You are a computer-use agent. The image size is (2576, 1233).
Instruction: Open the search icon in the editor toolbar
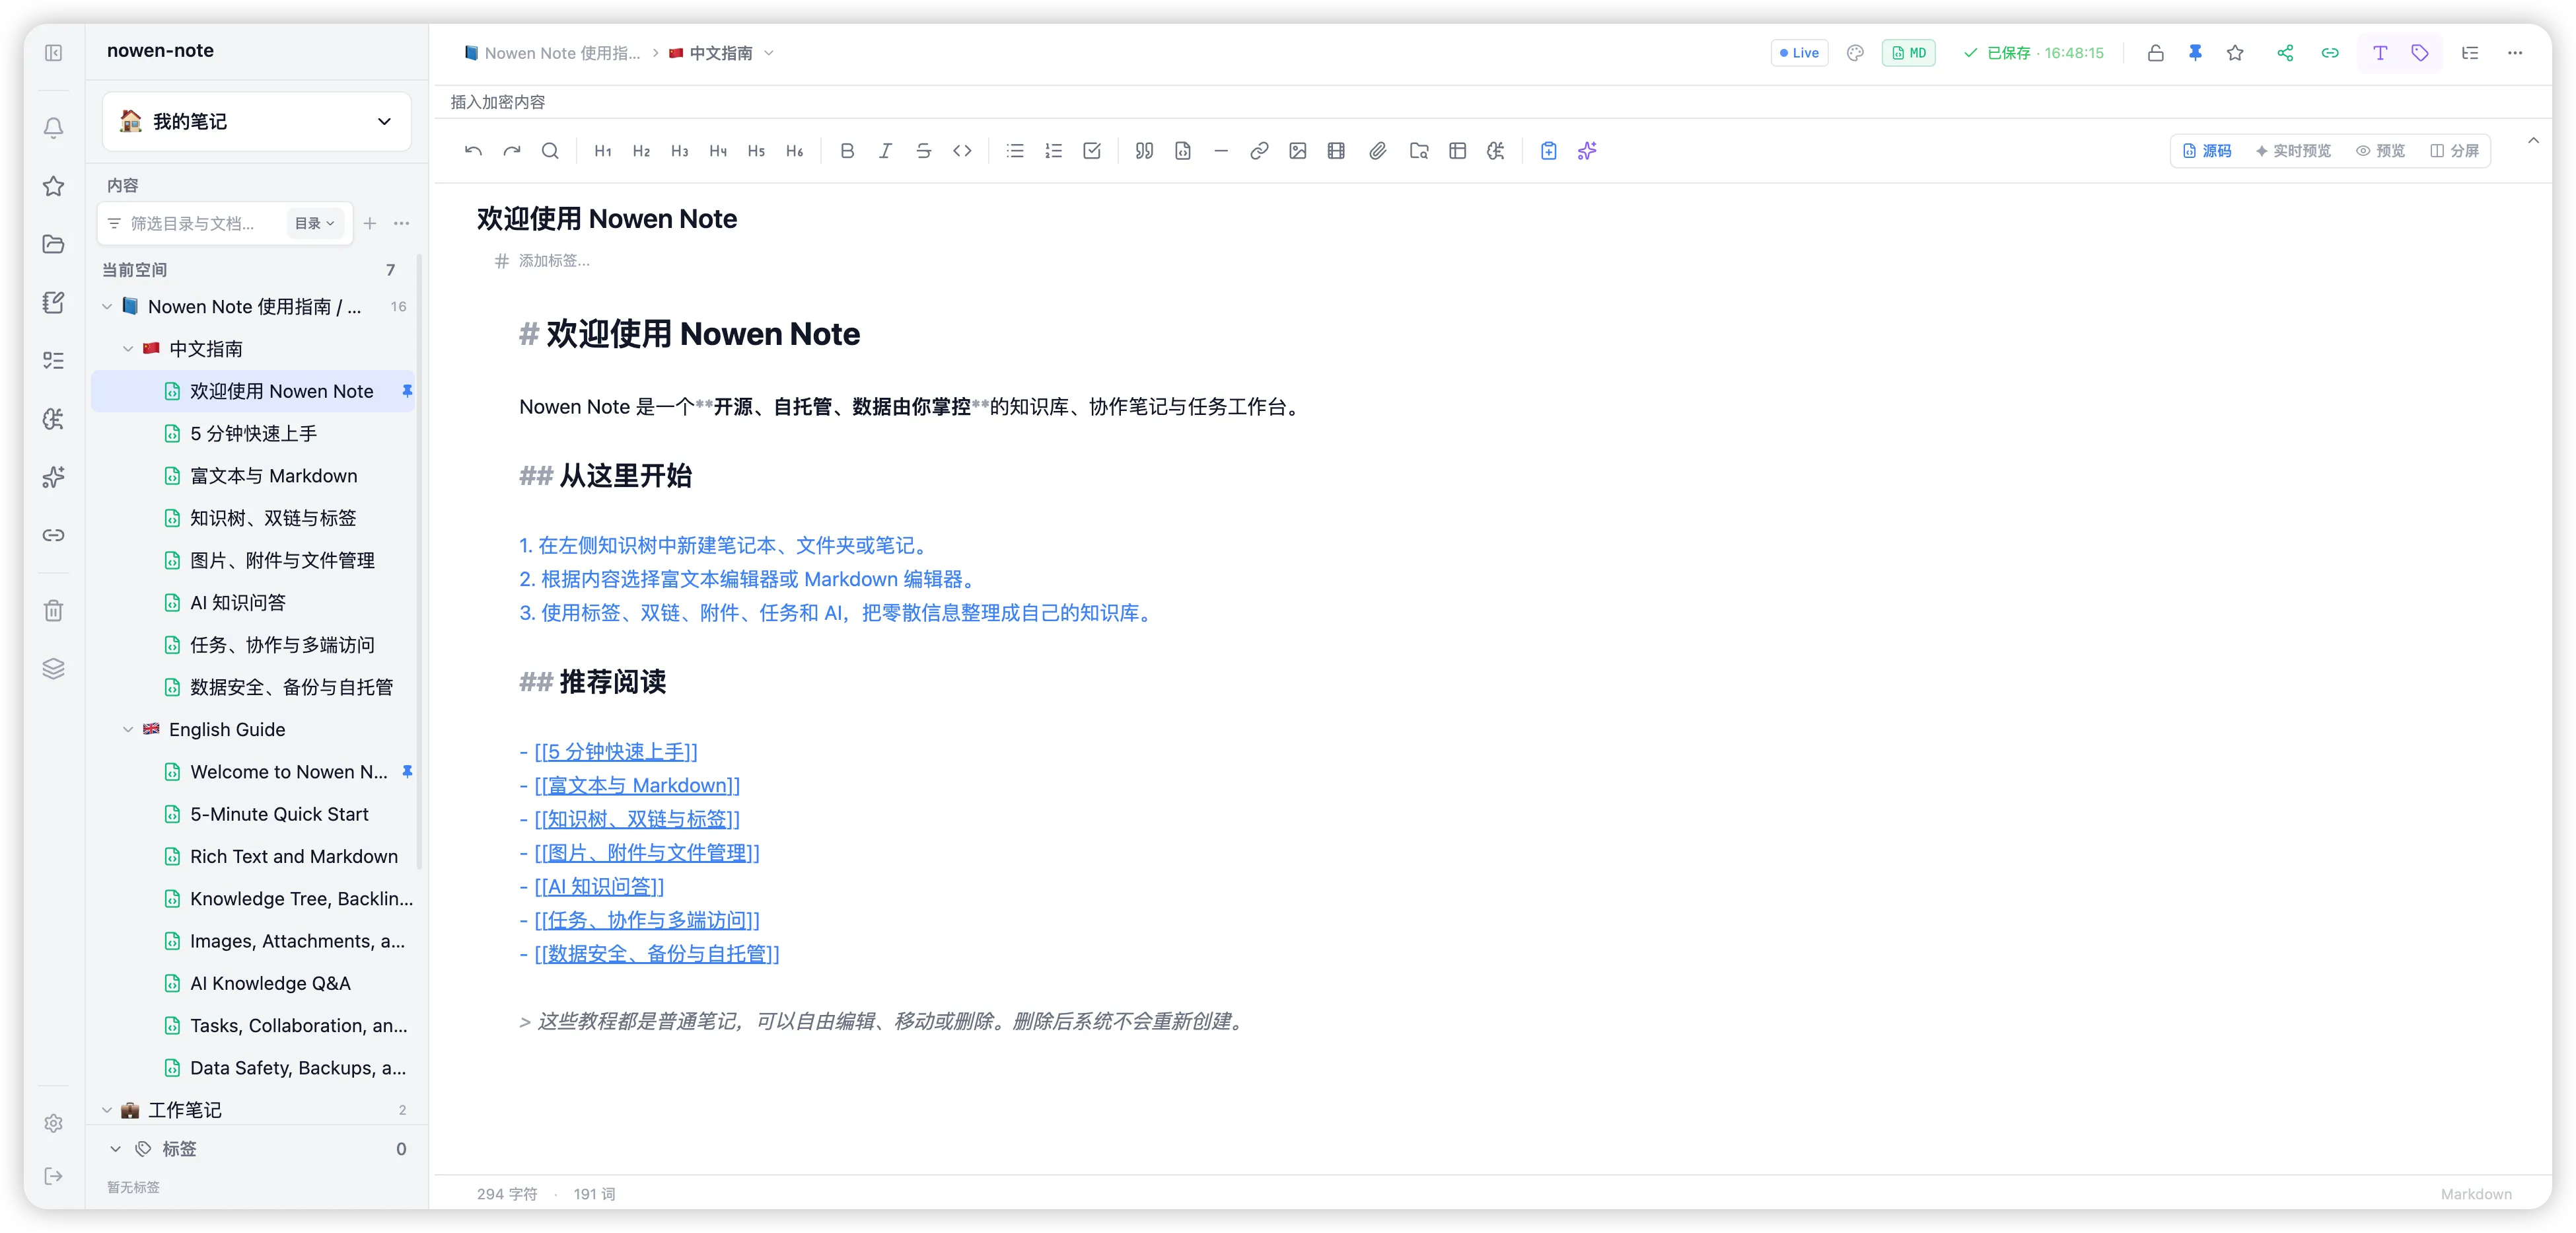pyautogui.click(x=550, y=151)
